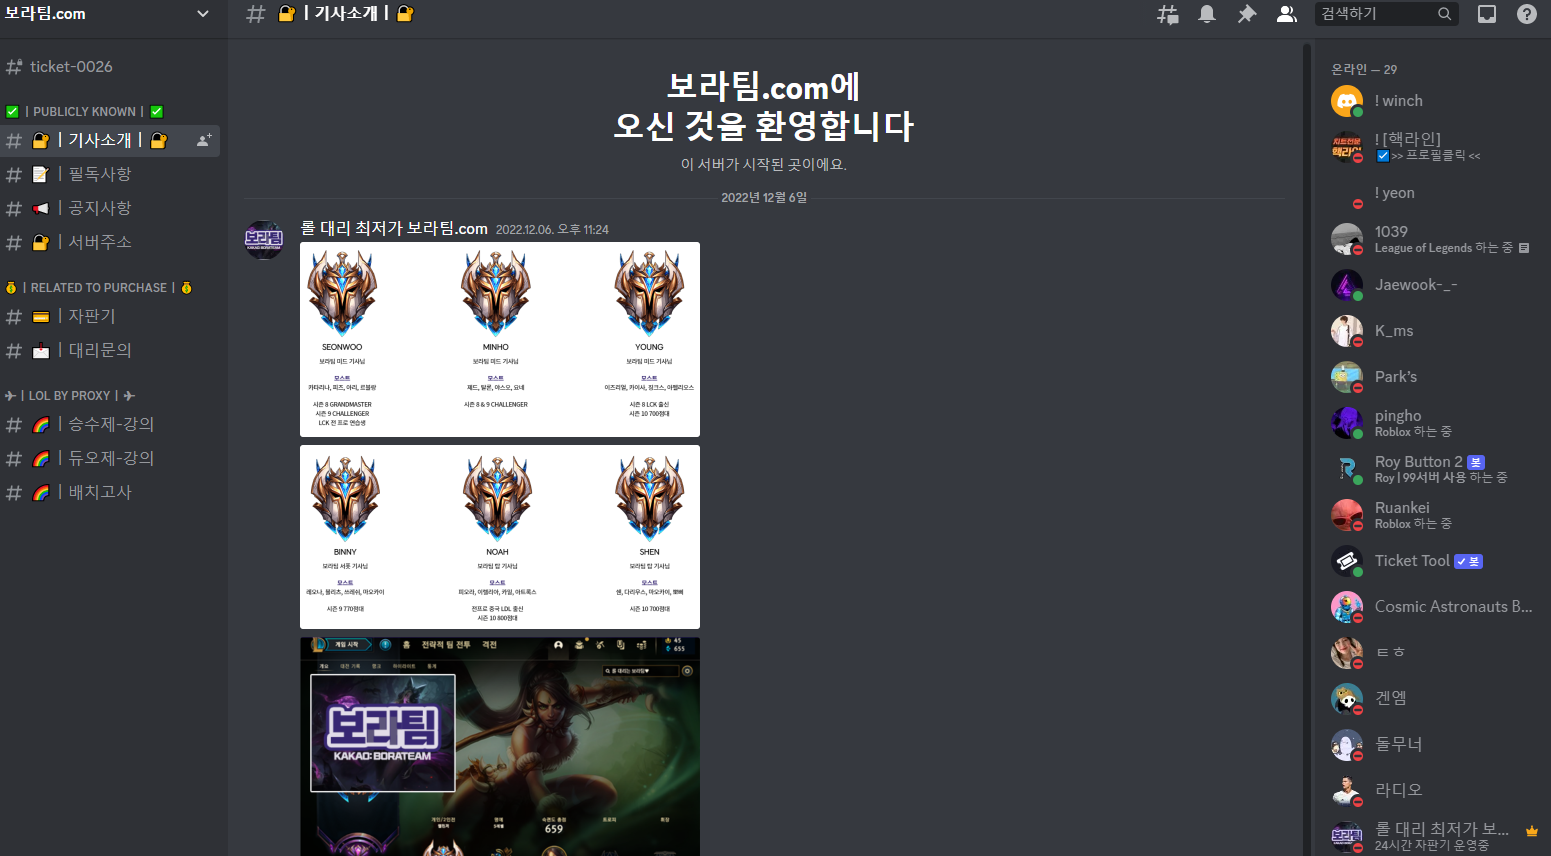Click the Jaewook-_- avatar icon
Screen dimensions: 1551x856
click(1347, 285)
